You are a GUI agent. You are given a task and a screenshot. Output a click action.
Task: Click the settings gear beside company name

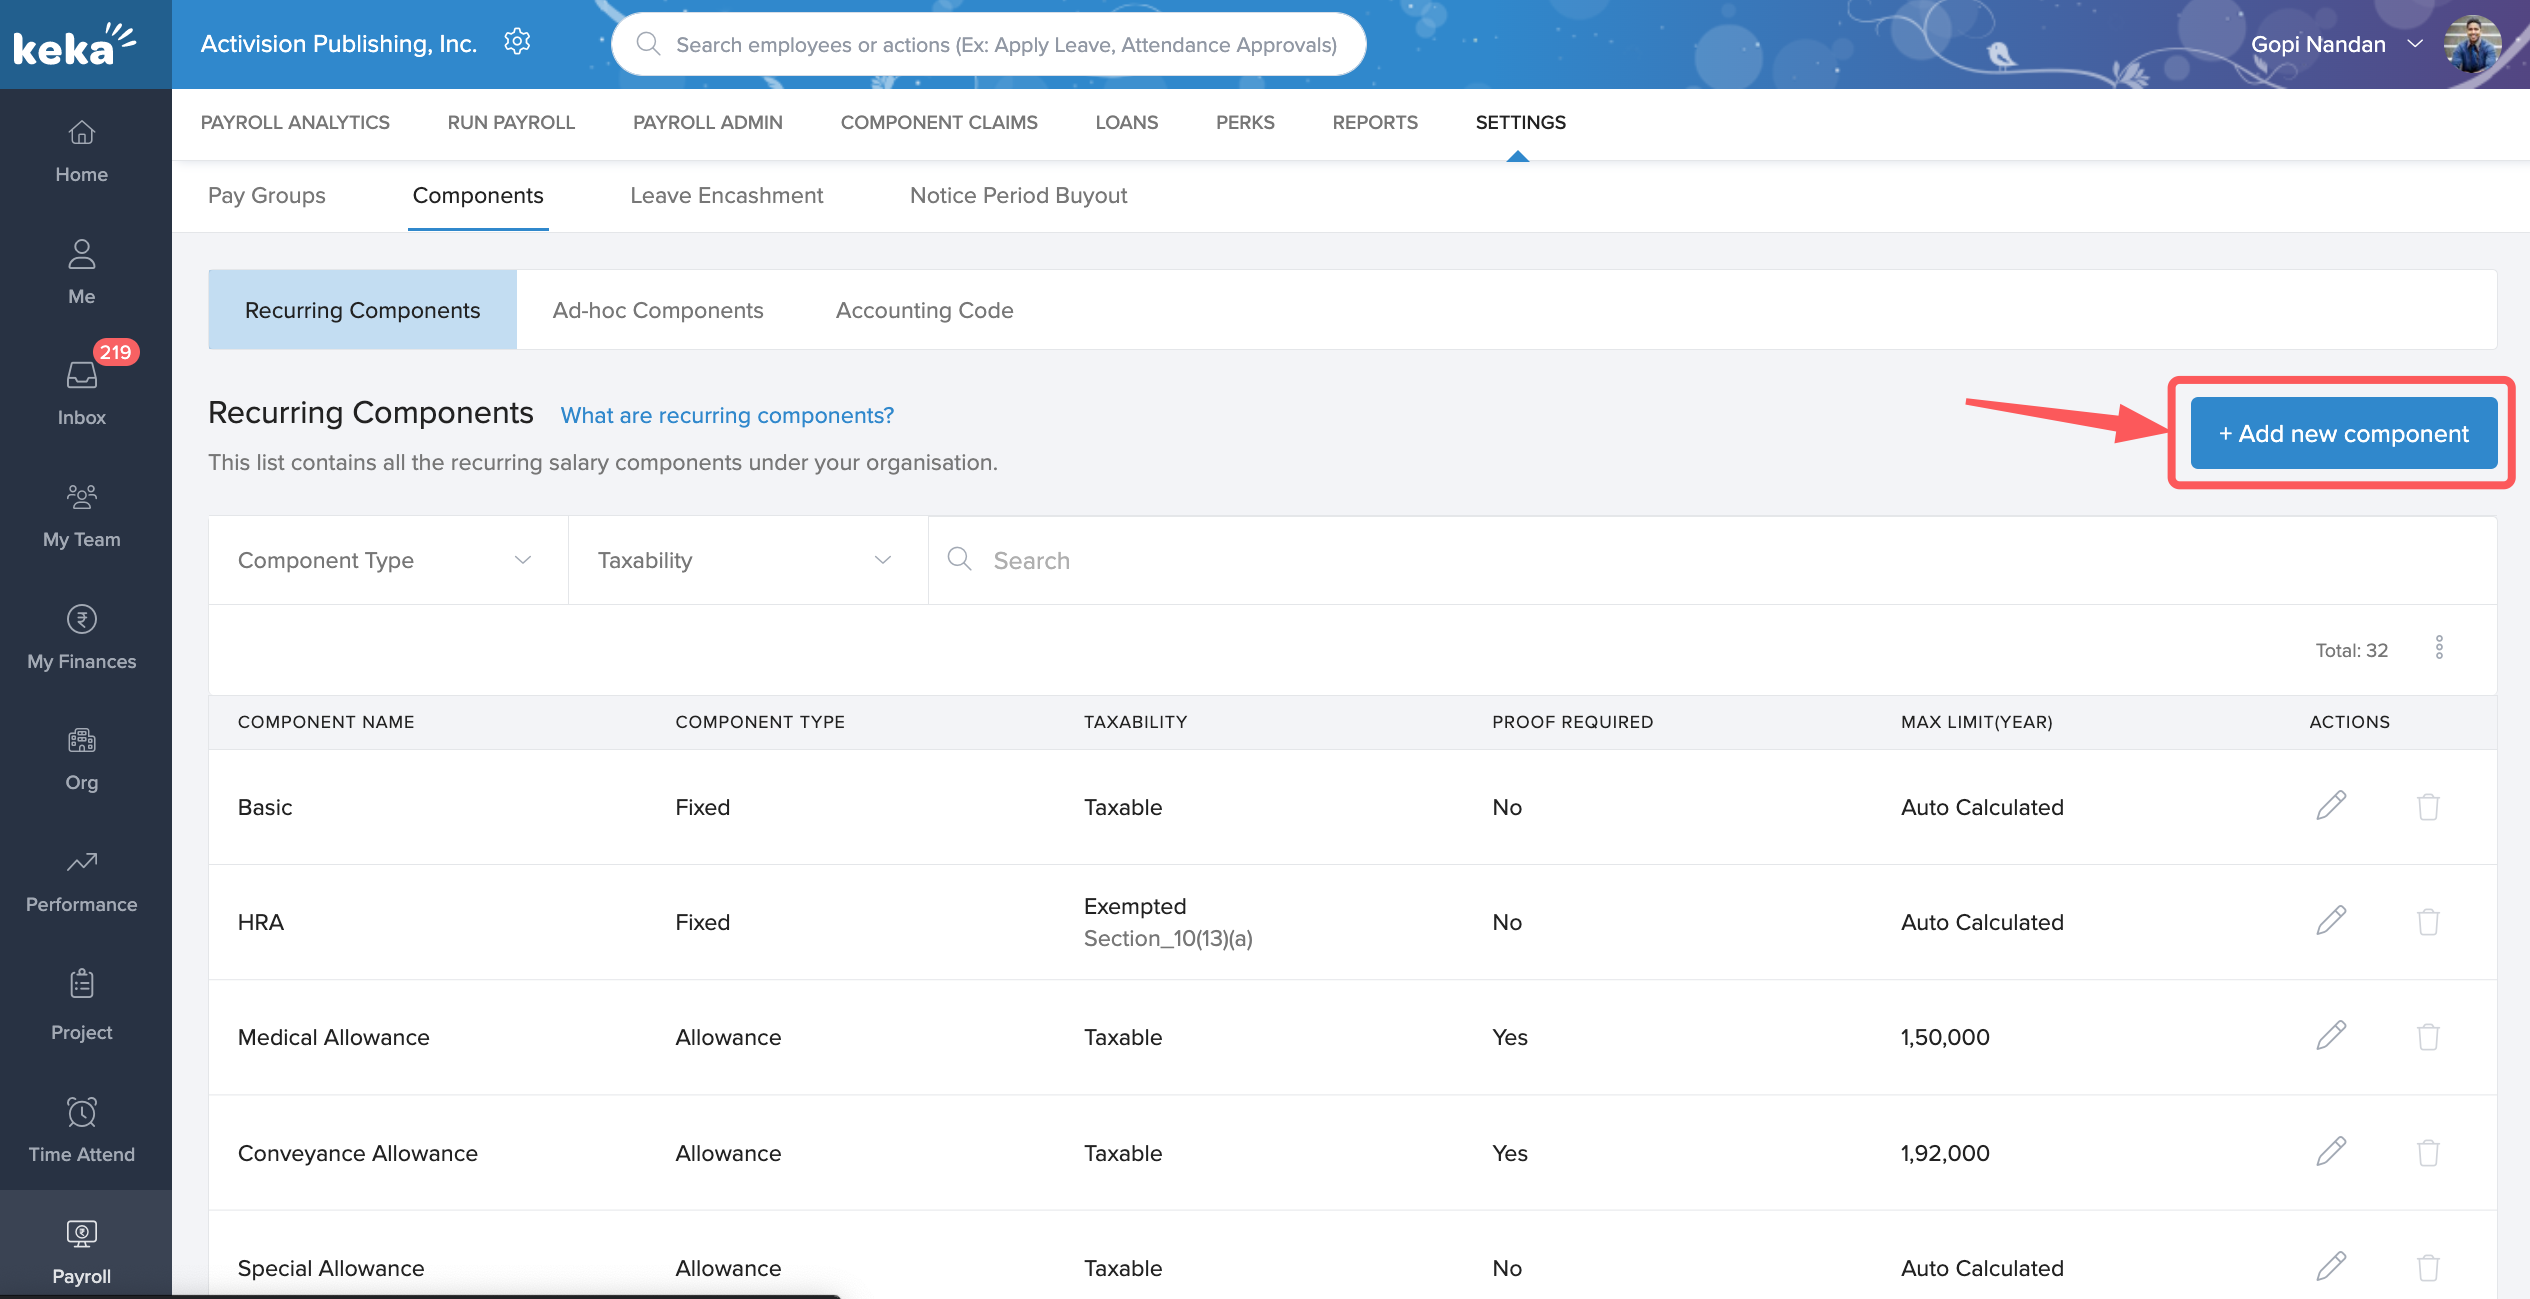coord(517,42)
